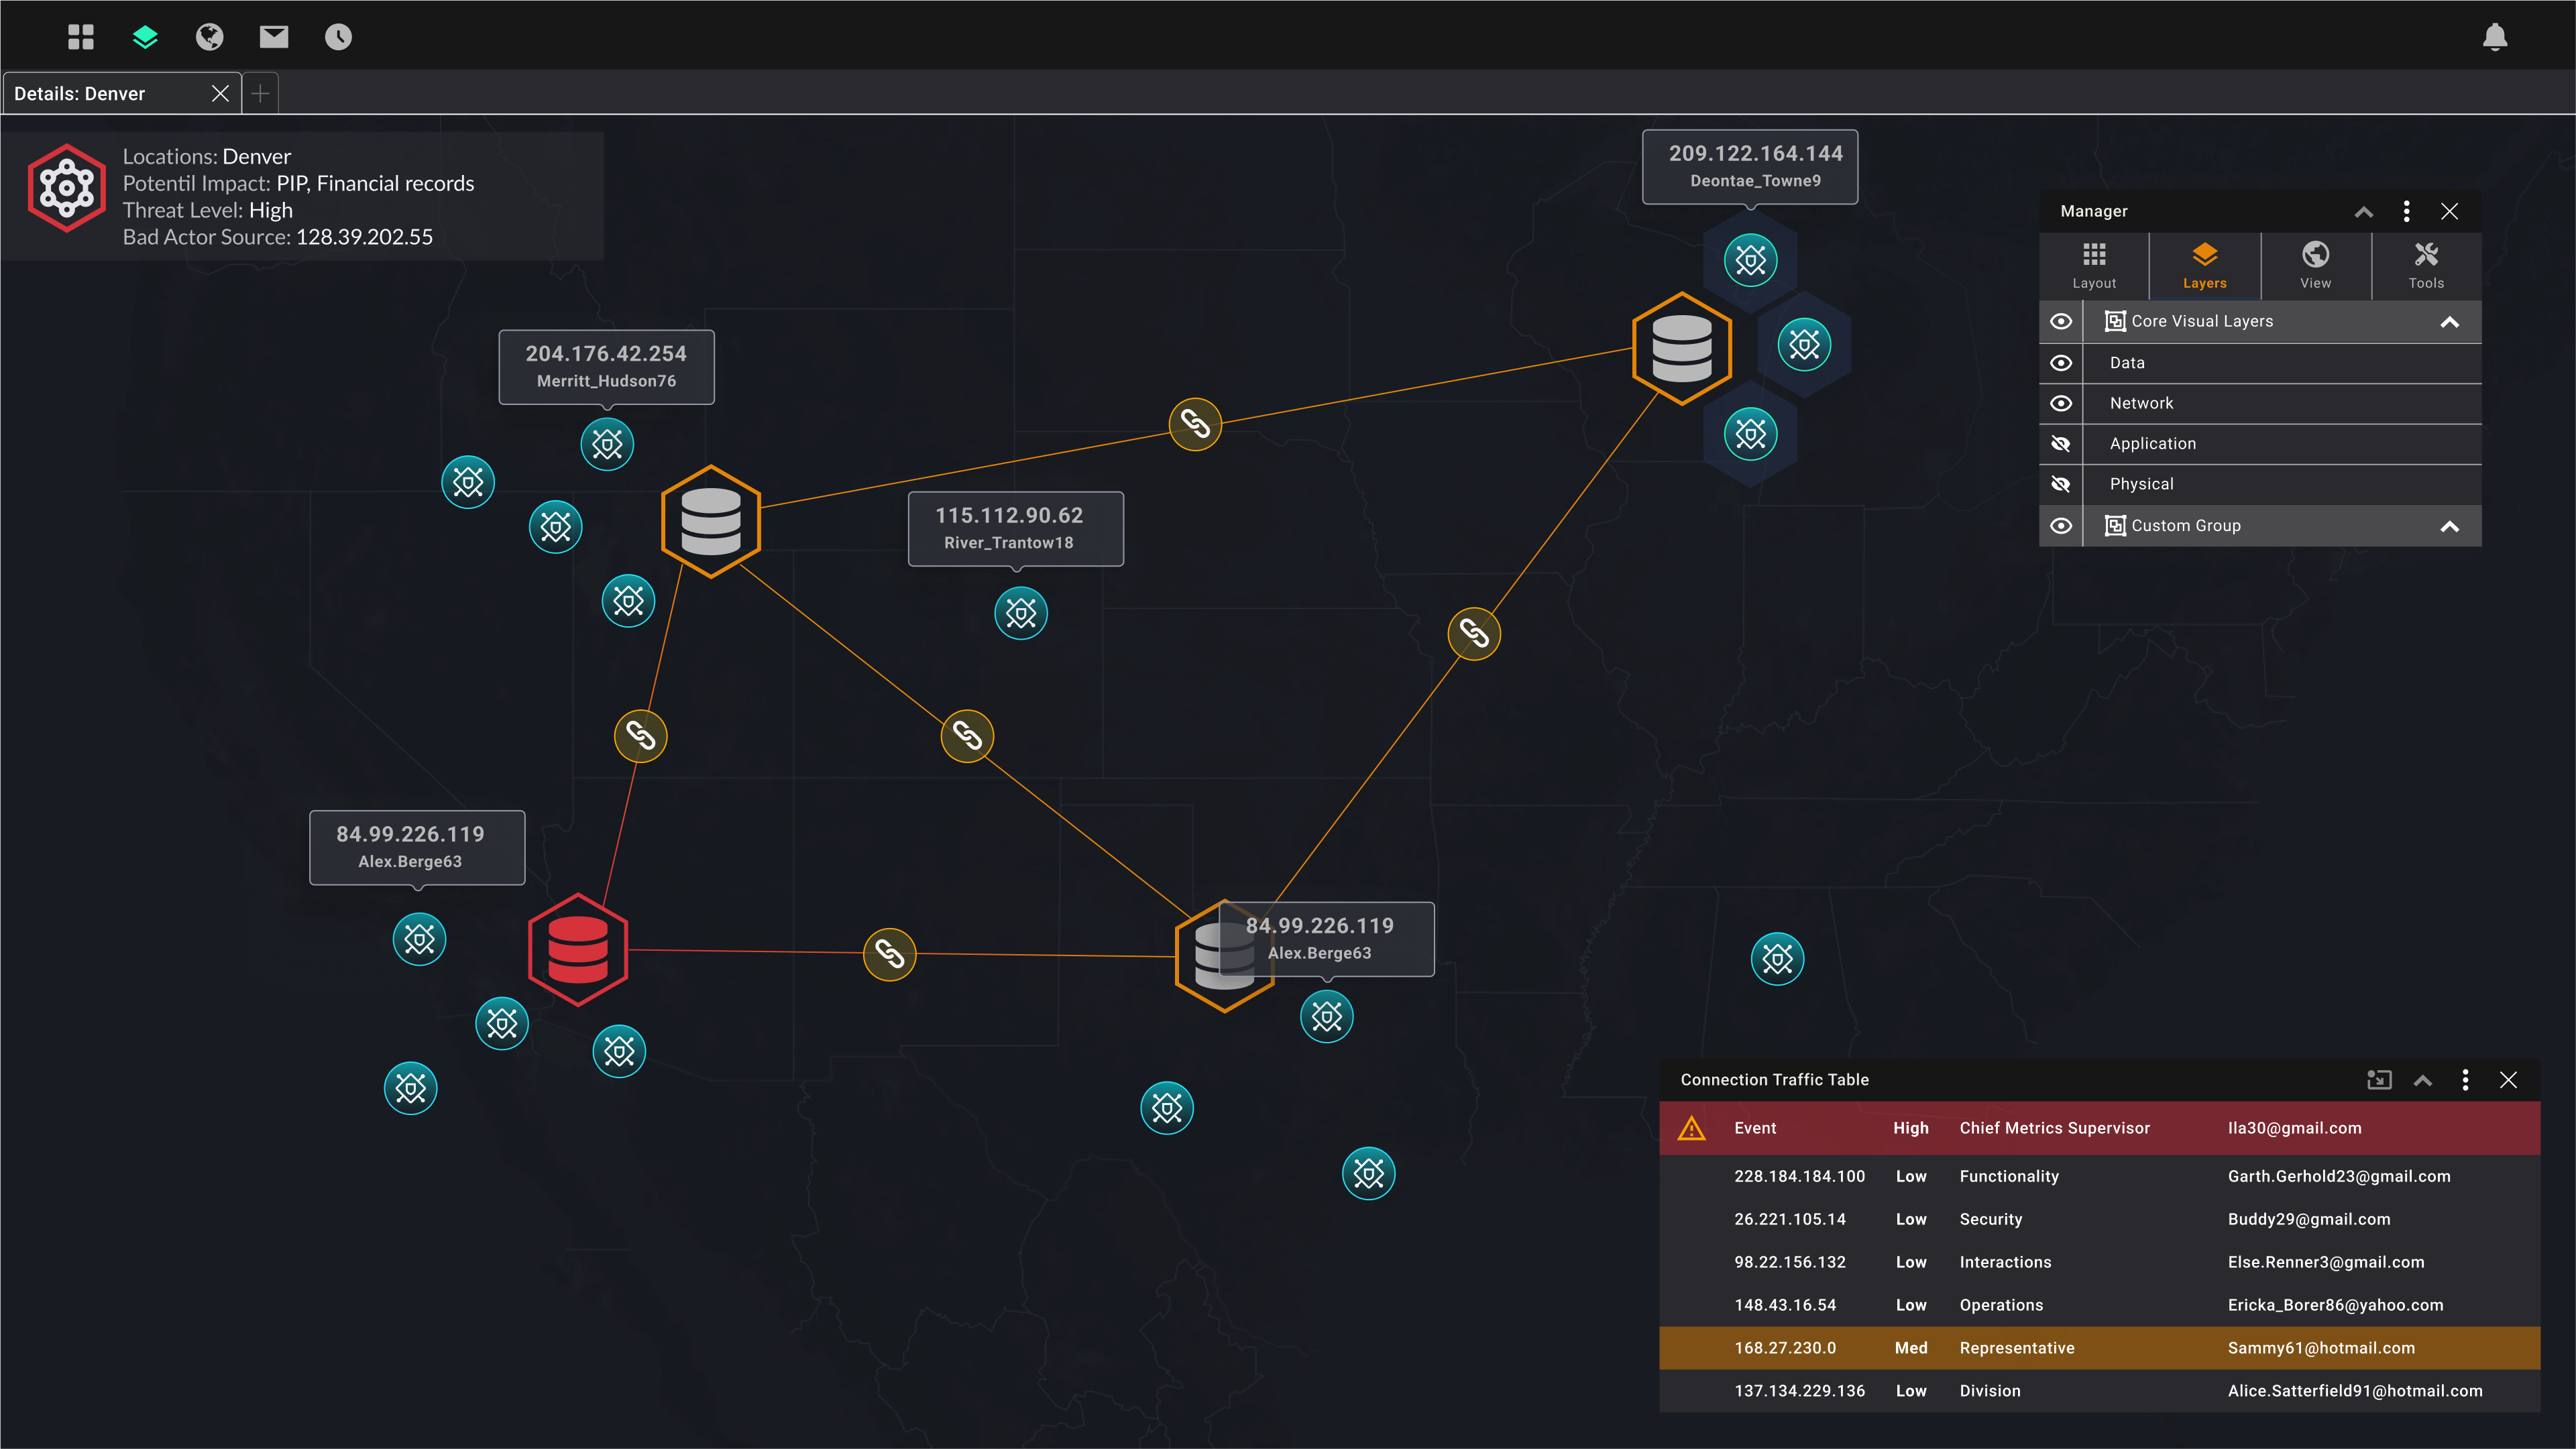The width and height of the screenshot is (2576, 1449).
Task: Select row 148.43.16.54 Operations
Action: click(2099, 1305)
